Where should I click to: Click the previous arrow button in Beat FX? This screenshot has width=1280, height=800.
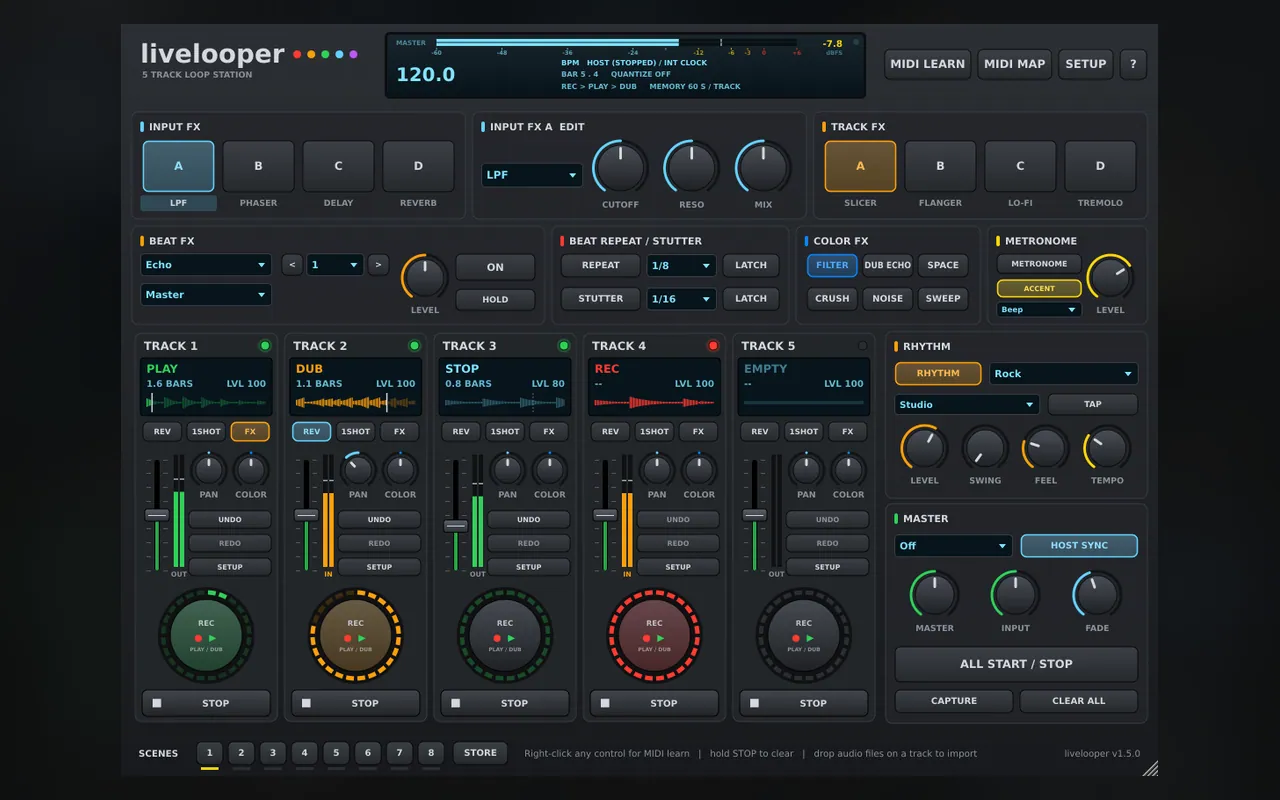(x=292, y=265)
